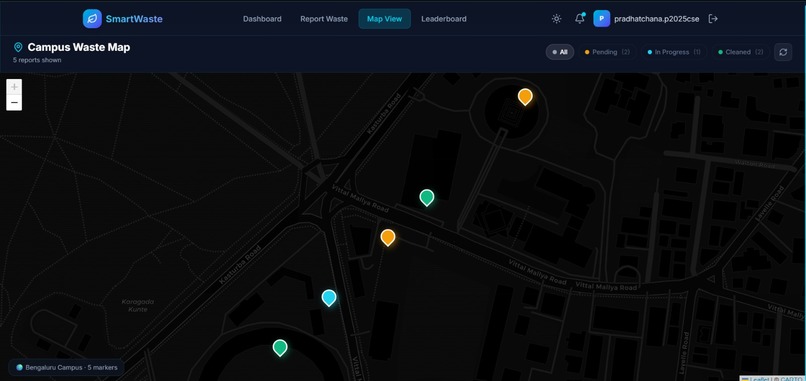Go to the Dashboard tab
Screen dimensions: 806x381
coord(262,19)
